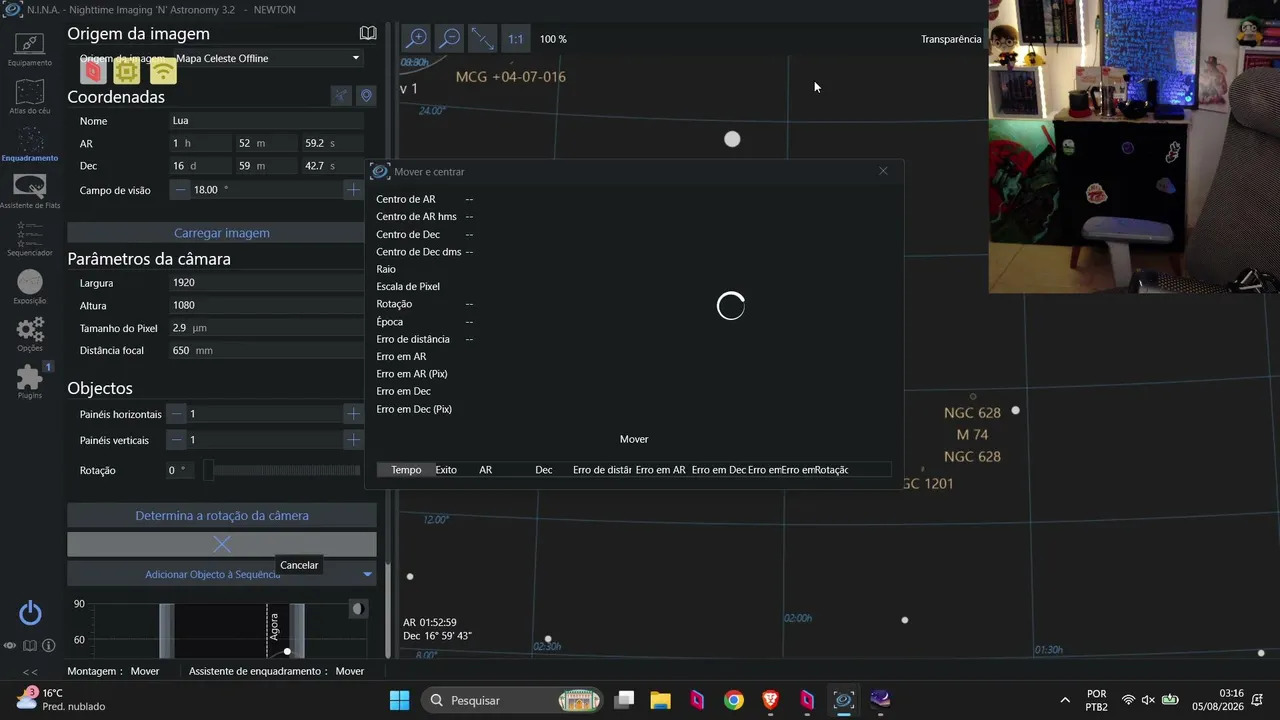The height and width of the screenshot is (720, 1280).
Task: Click the location pin icon by Coordenadas
Action: [x=366, y=95]
